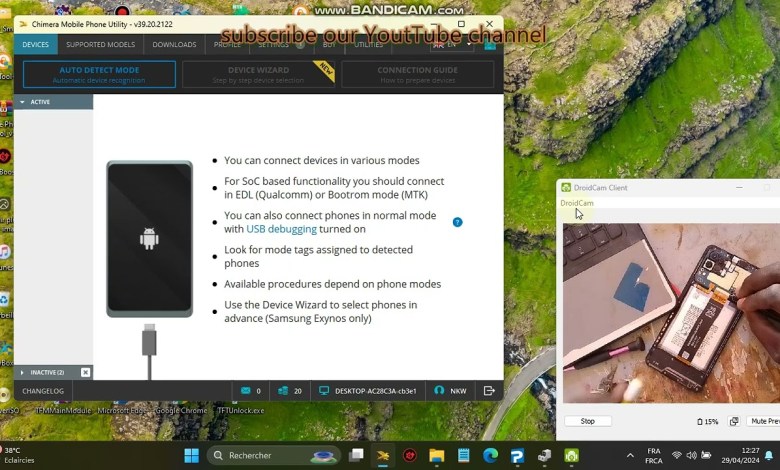Viewport: 780px width, 470px height.
Task: Open the DroidCam app from the taskbar
Action: click(x=571, y=456)
